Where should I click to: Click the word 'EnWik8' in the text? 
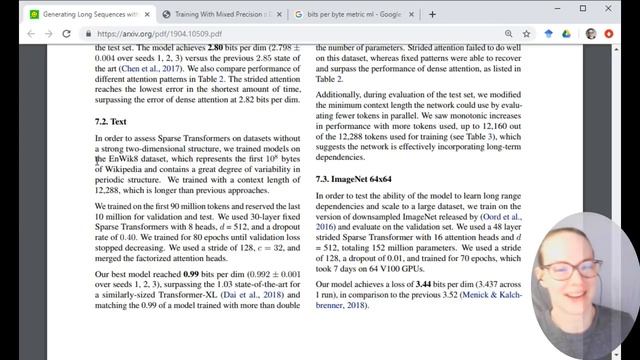(124, 159)
